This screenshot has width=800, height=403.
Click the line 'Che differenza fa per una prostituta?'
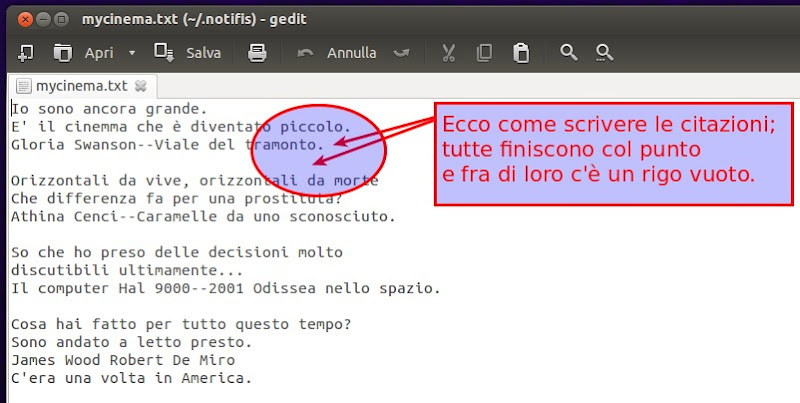click(177, 198)
